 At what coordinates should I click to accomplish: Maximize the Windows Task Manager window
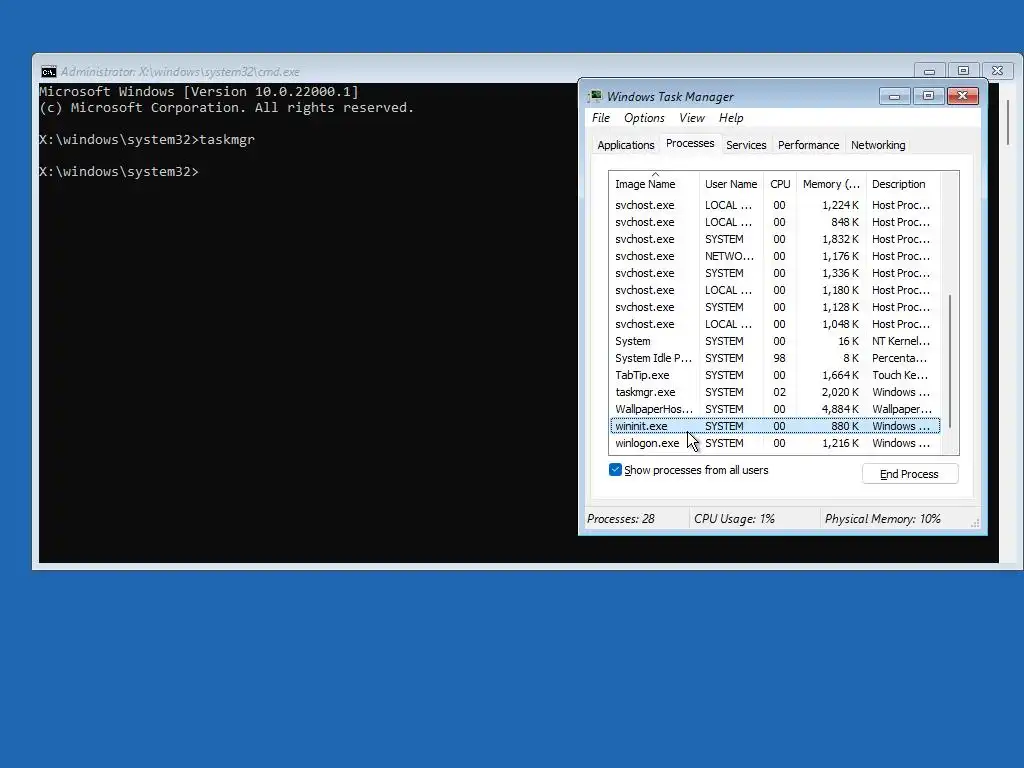928,97
